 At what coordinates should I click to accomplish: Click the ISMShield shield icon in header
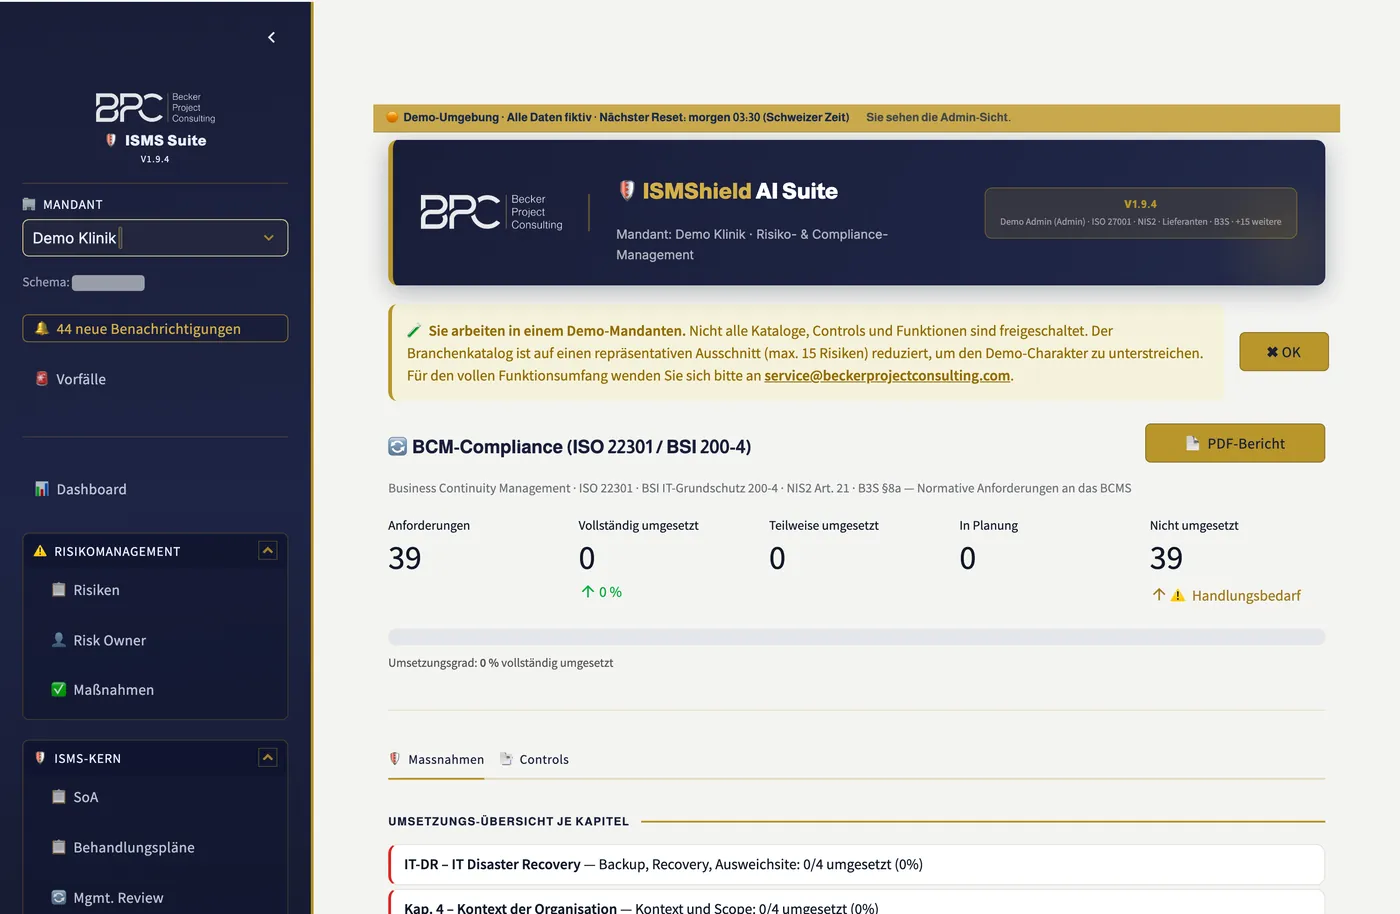pyautogui.click(x=627, y=190)
